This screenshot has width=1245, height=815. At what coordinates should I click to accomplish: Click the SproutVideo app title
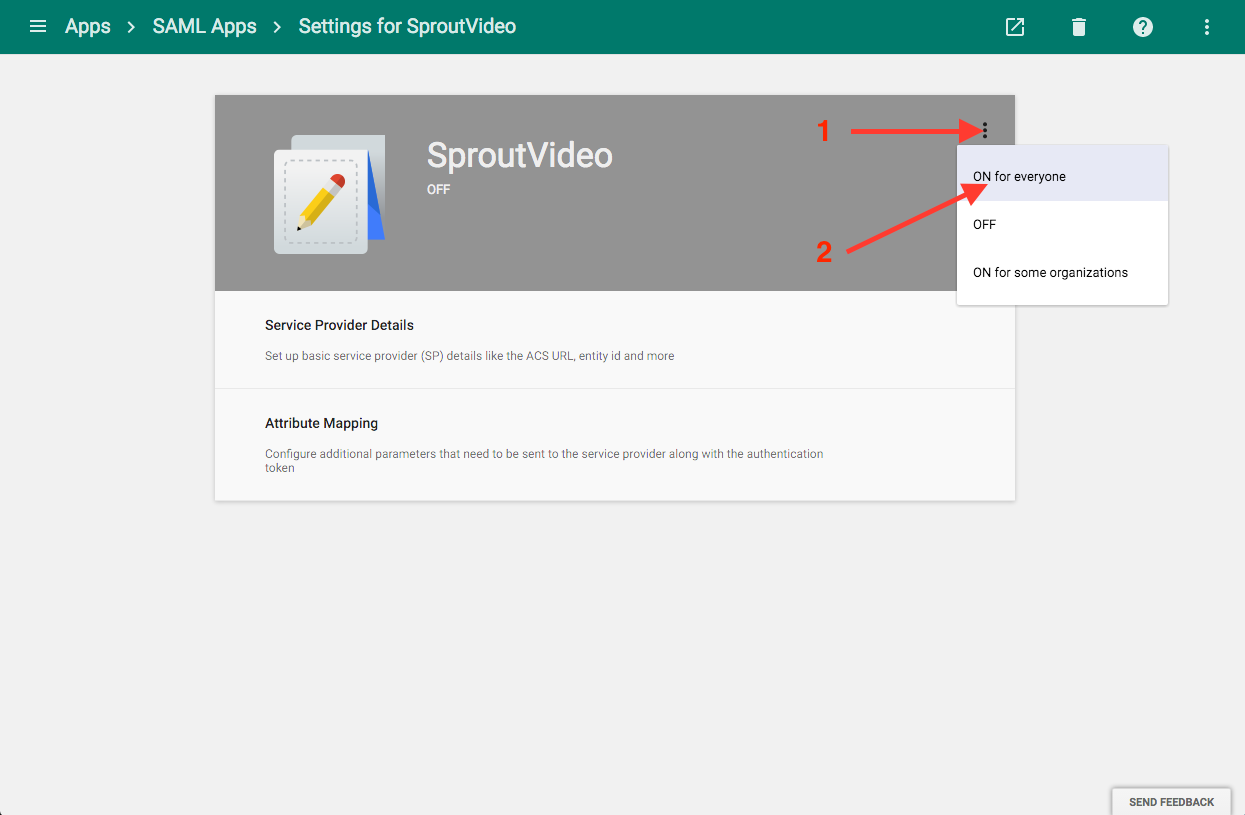click(x=520, y=156)
